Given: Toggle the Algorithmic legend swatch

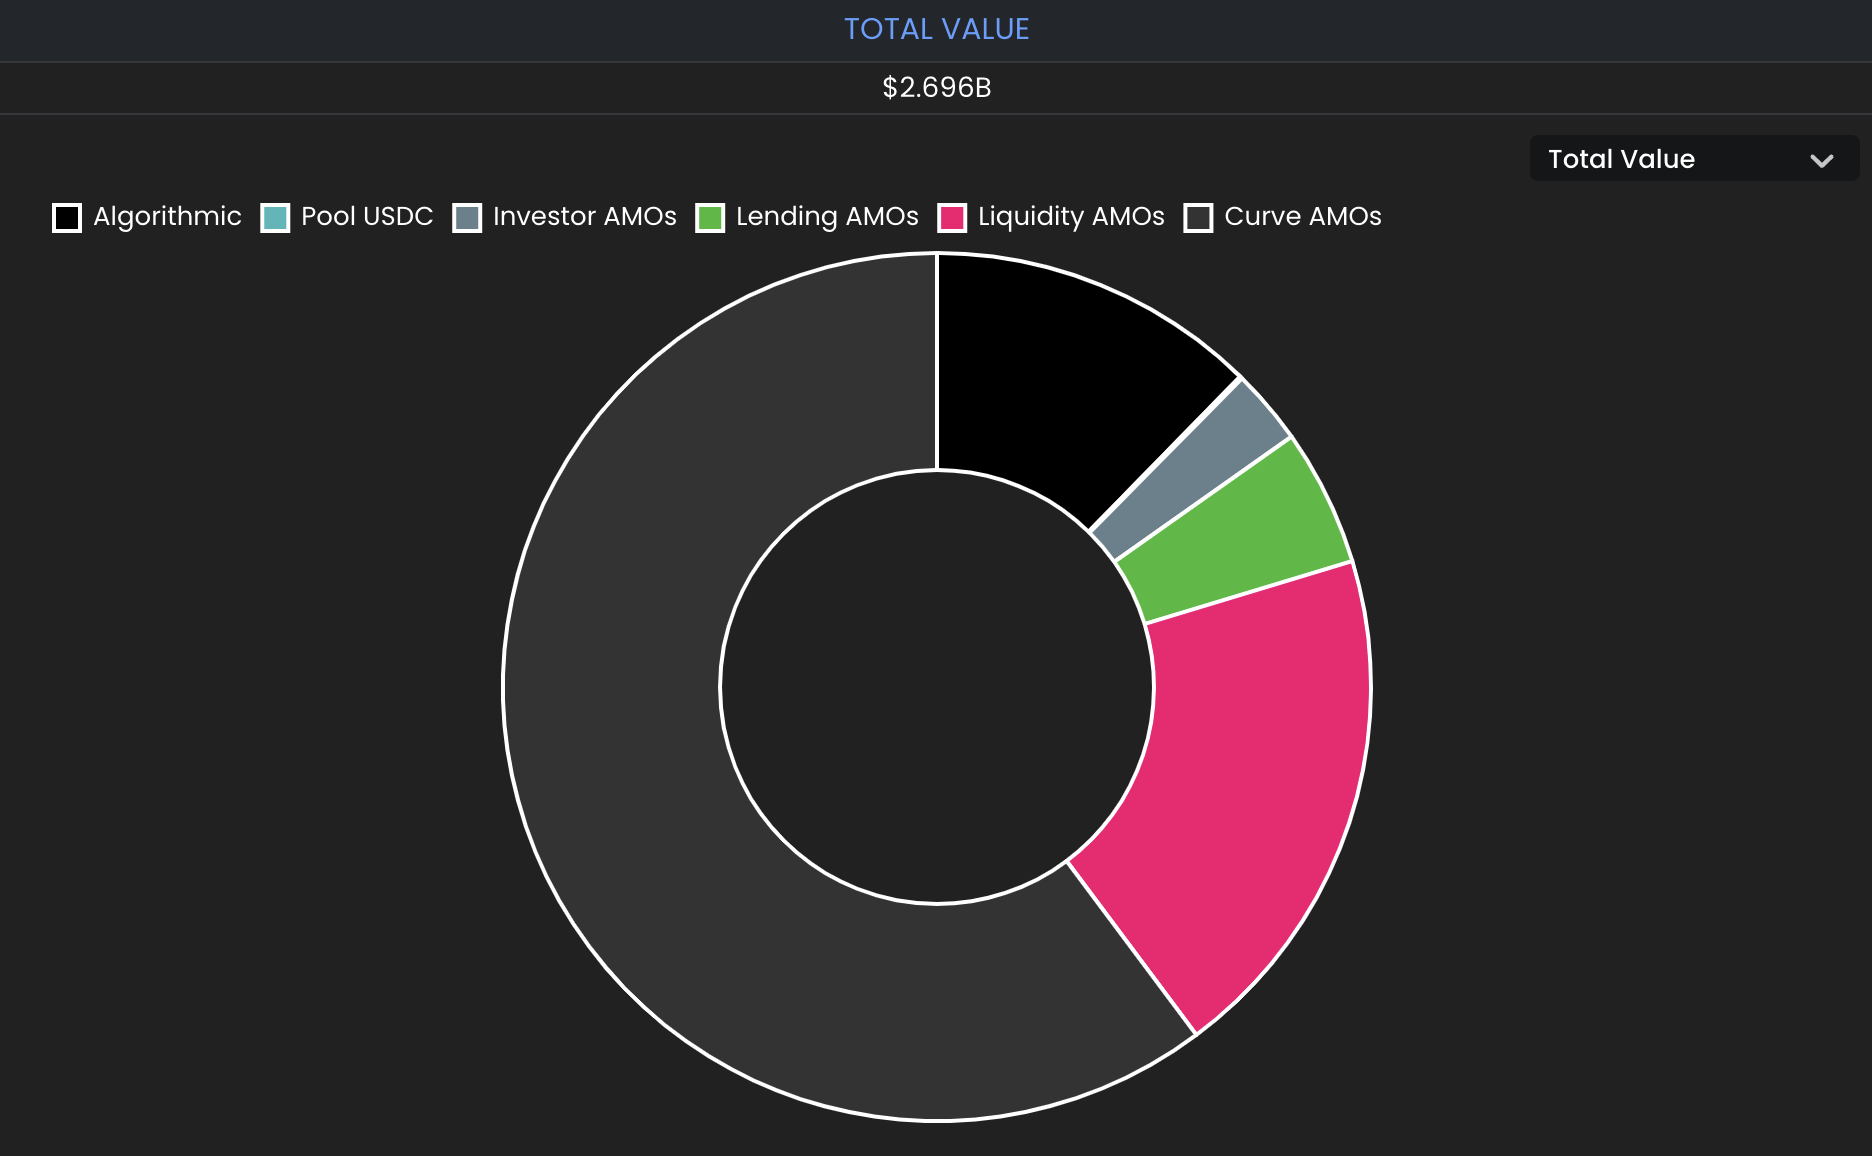Looking at the screenshot, I should (67, 217).
